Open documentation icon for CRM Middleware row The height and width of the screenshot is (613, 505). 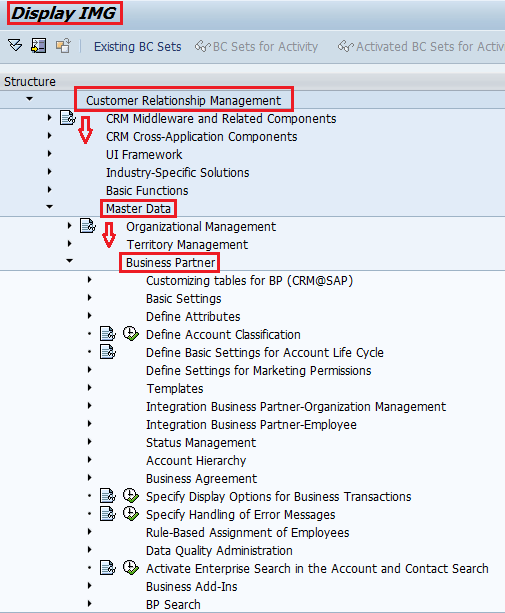68,118
